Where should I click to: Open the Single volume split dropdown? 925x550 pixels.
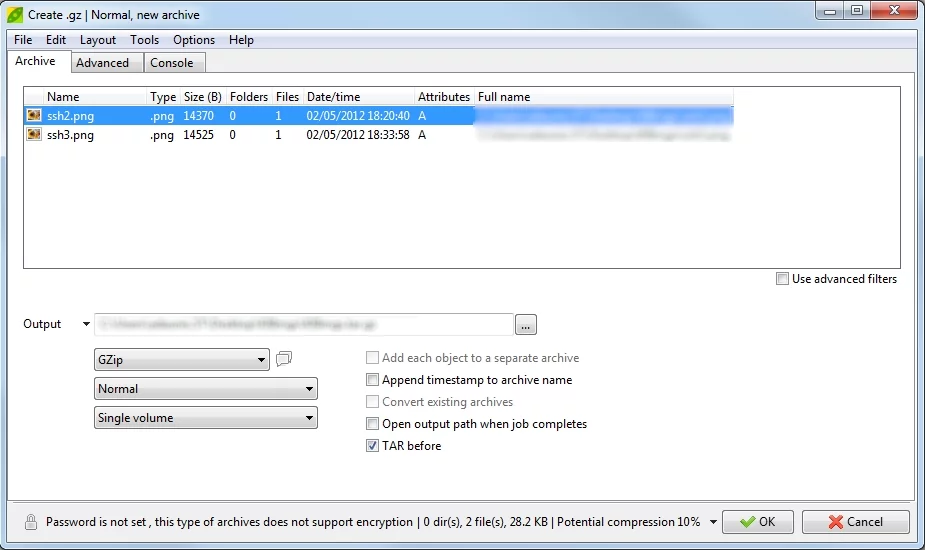pyautogui.click(x=206, y=418)
